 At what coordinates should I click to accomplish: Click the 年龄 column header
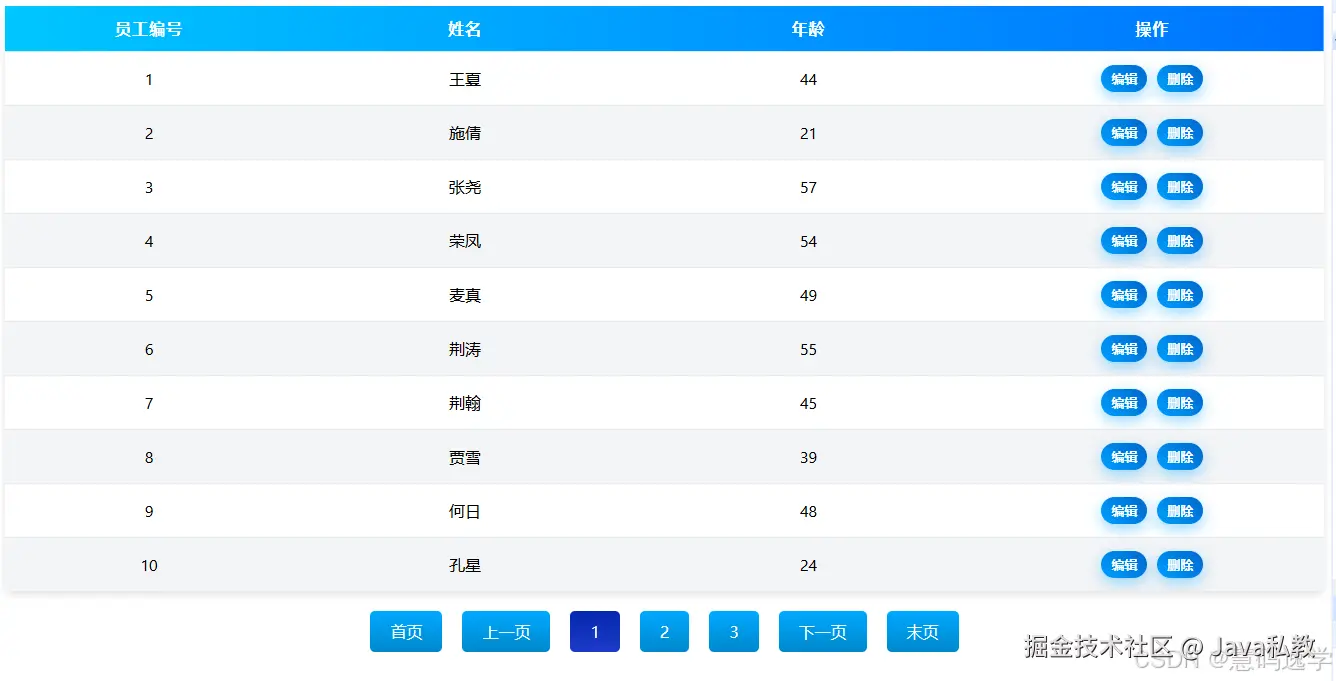pyautogui.click(x=808, y=29)
